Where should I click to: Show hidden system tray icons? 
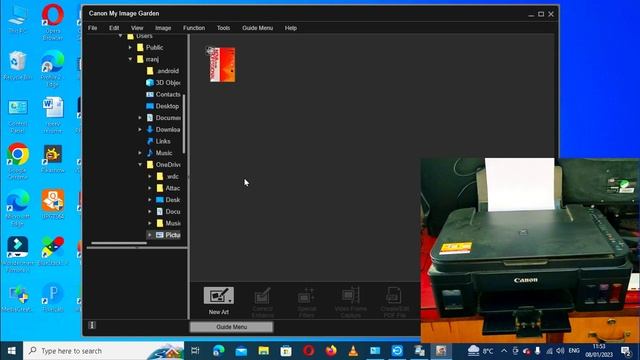[504, 351]
